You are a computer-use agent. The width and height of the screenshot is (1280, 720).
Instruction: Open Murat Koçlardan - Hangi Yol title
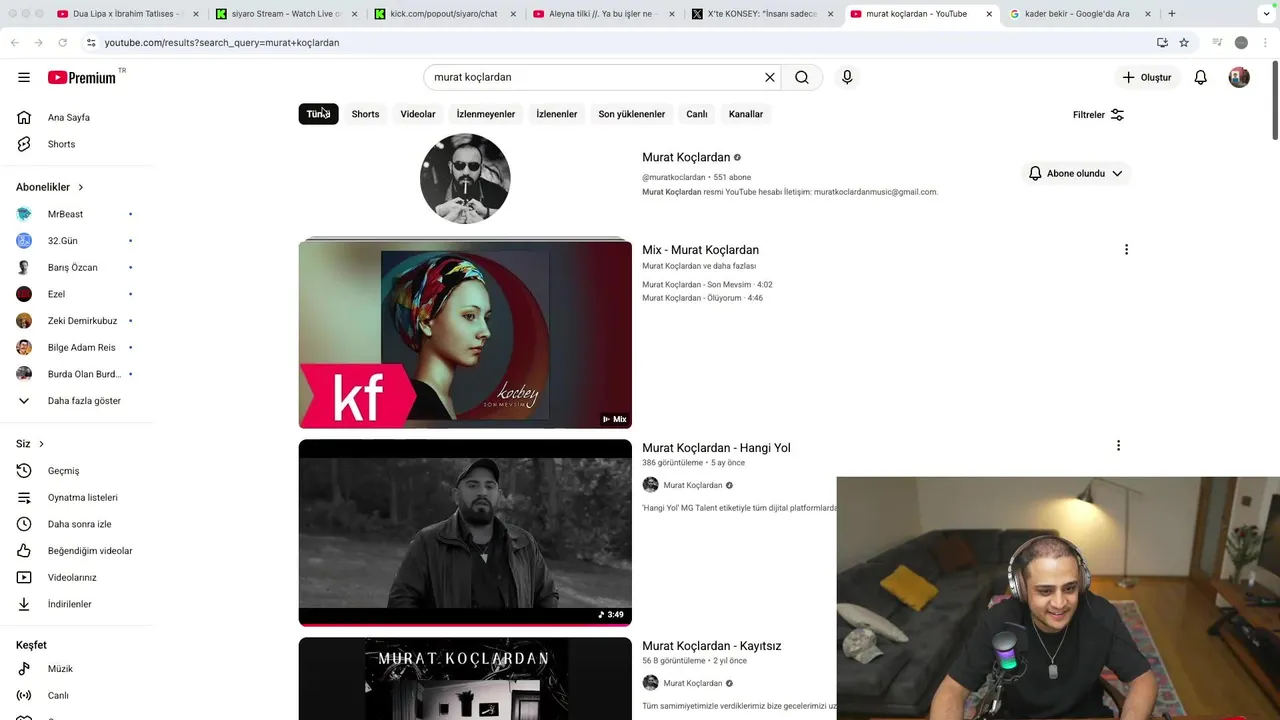point(716,448)
